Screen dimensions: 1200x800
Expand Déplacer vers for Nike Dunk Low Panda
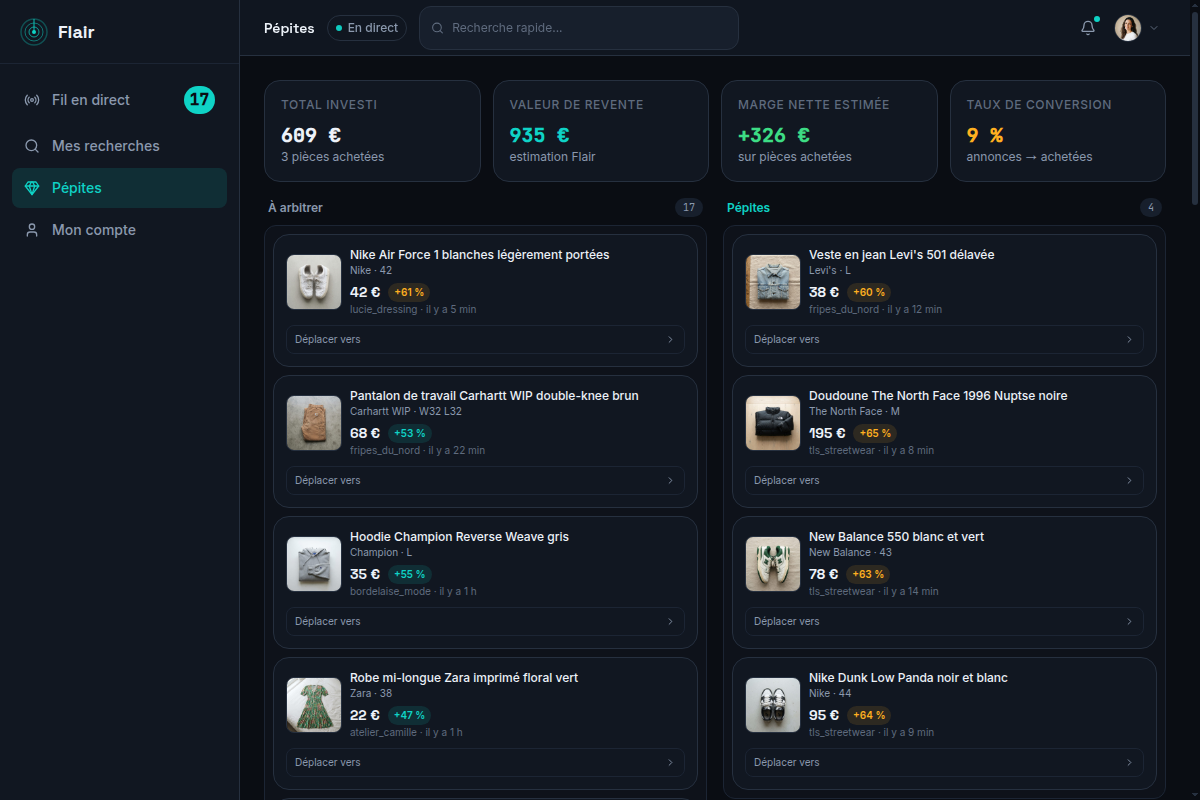click(944, 762)
